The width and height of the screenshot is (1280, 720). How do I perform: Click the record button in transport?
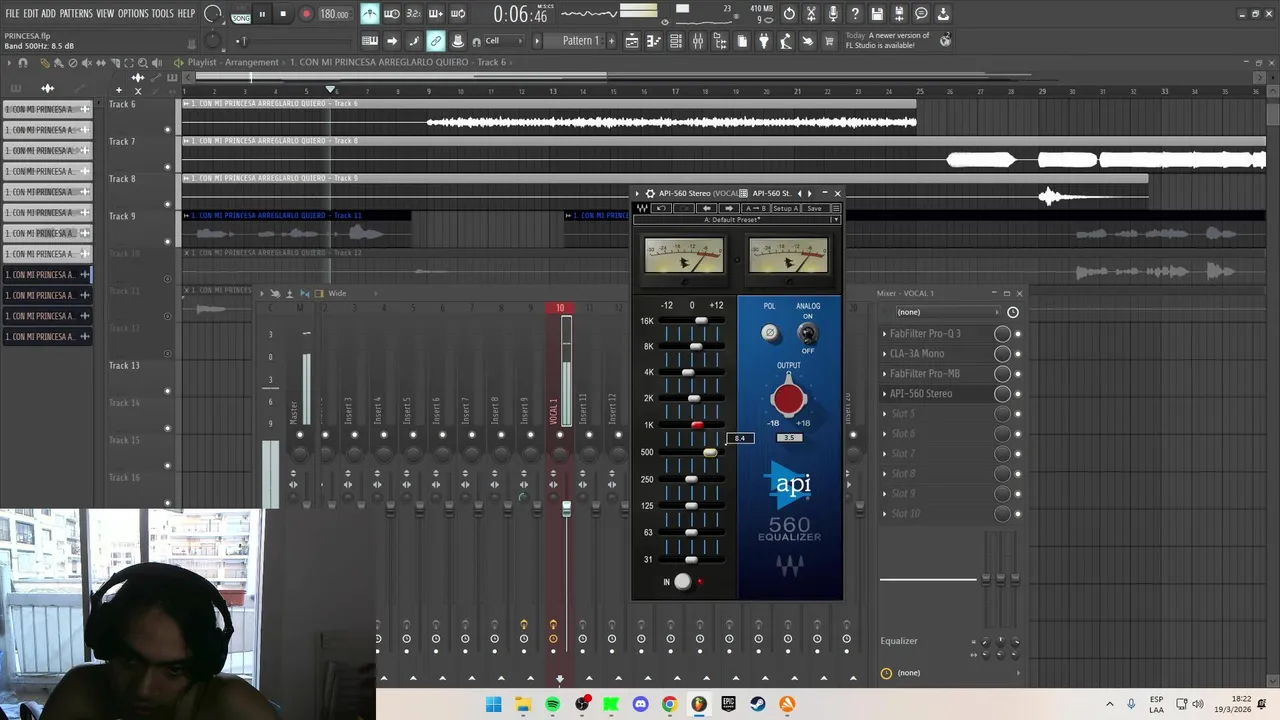[306, 14]
